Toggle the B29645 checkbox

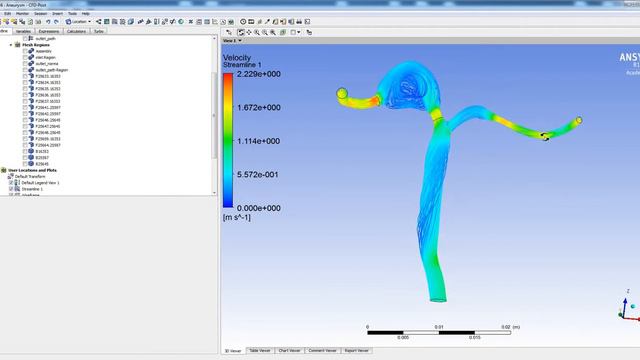25,164
